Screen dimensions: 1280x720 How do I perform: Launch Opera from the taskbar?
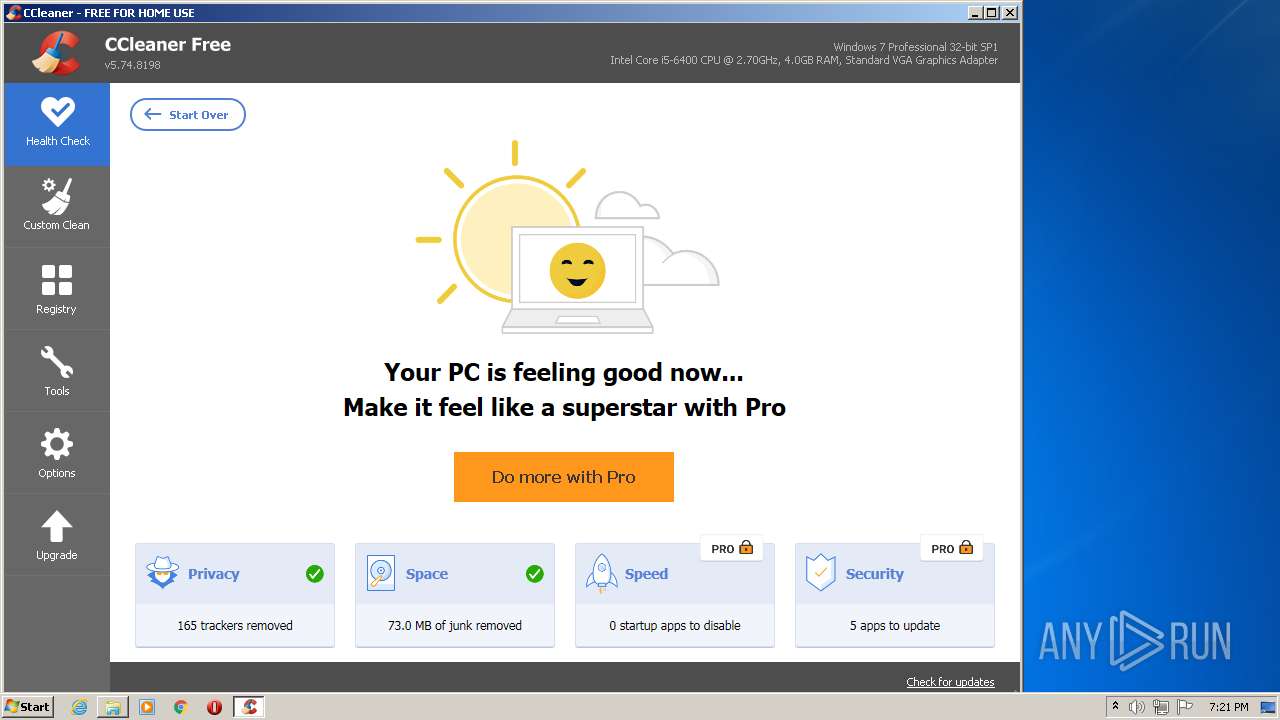[214, 707]
